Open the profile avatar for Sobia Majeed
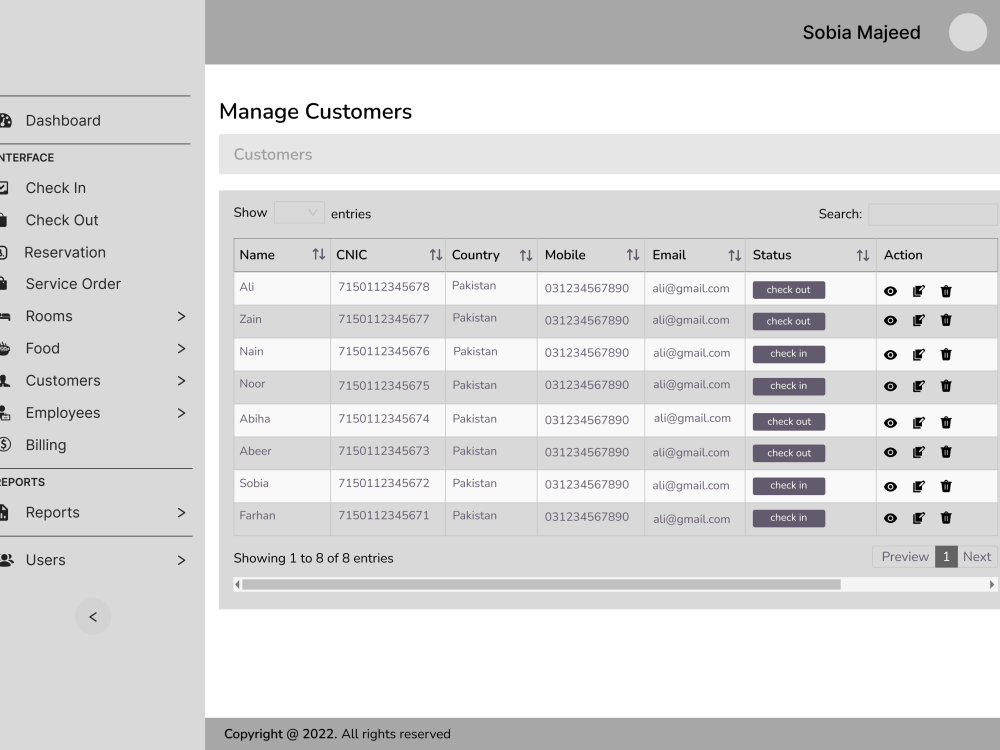Image resolution: width=1000 pixels, height=750 pixels. point(967,32)
